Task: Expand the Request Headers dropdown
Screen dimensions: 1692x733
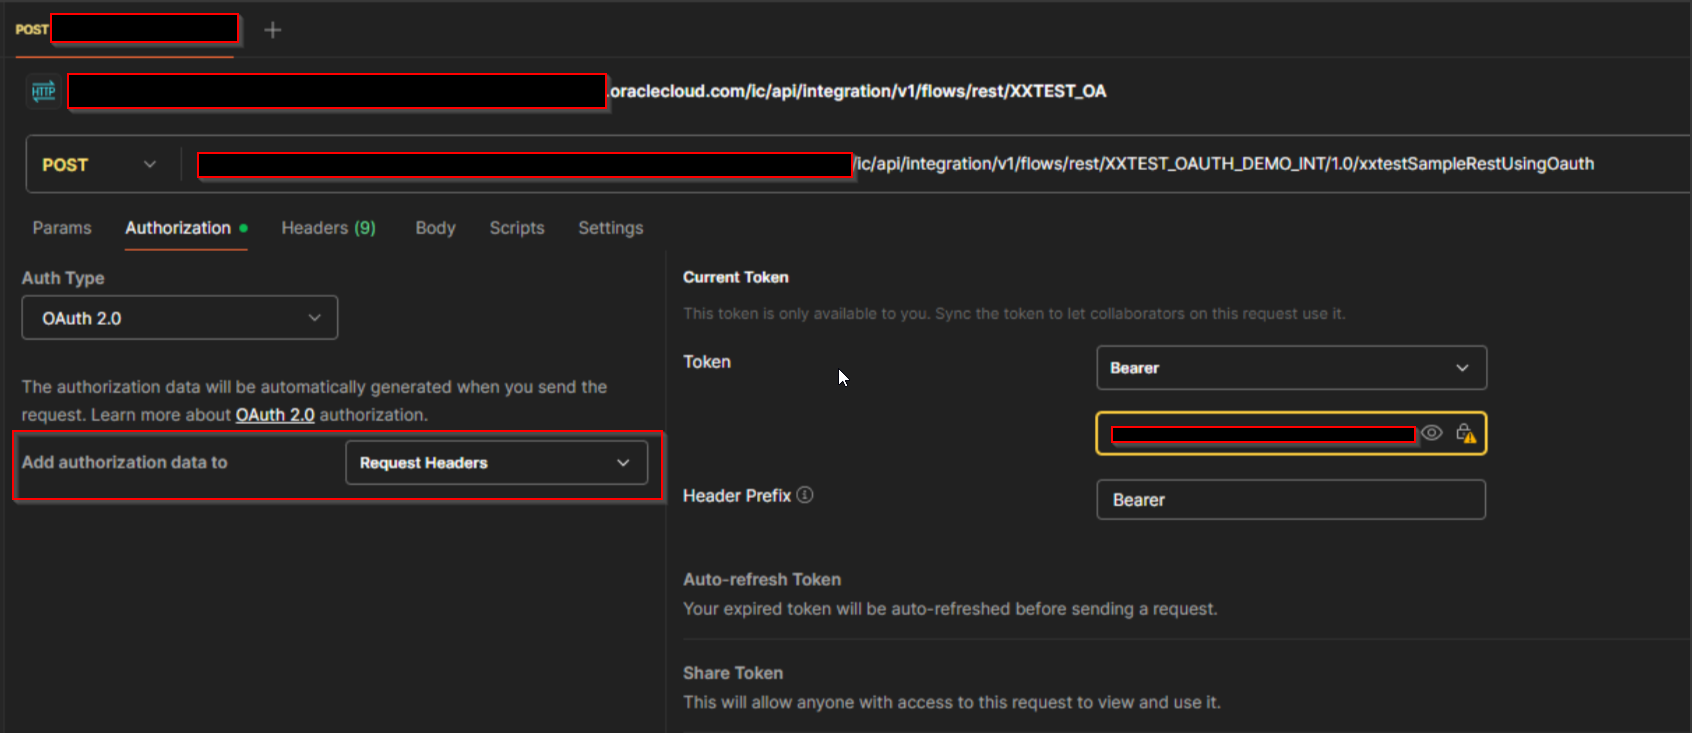Action: pyautogui.click(x=497, y=463)
